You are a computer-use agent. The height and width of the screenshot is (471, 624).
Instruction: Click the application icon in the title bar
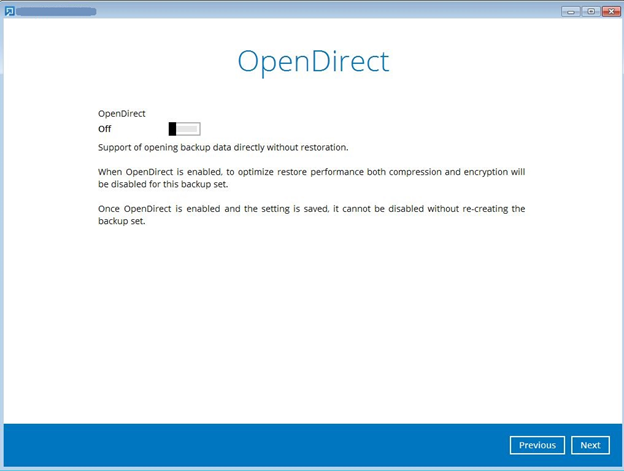point(9,11)
